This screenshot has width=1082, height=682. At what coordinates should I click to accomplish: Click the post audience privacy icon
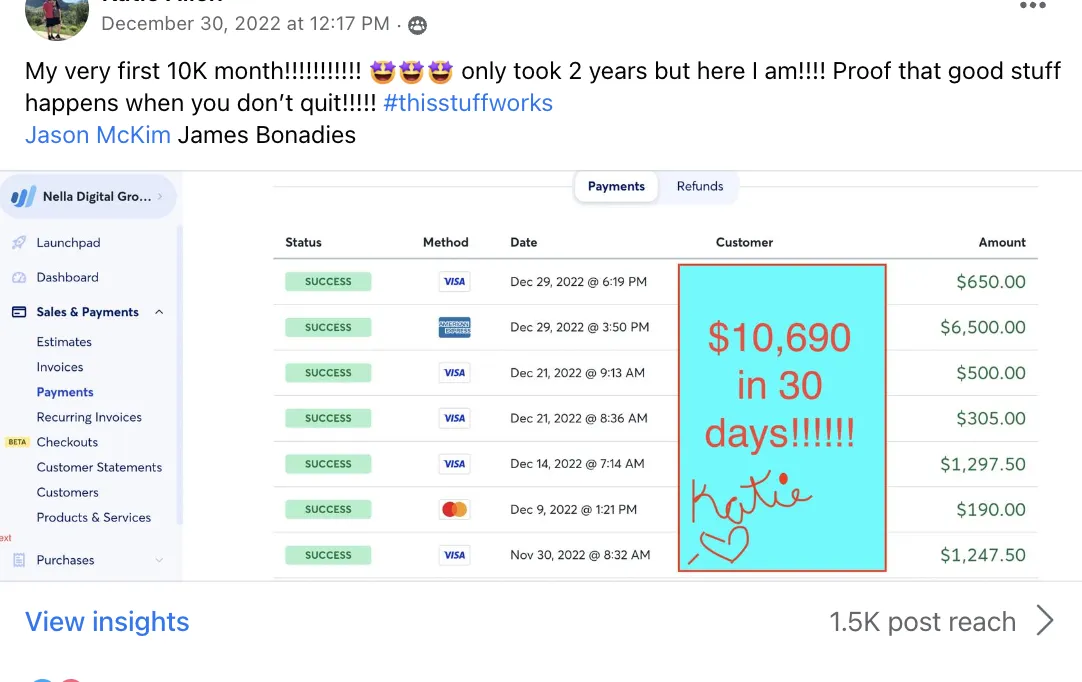pos(417,26)
